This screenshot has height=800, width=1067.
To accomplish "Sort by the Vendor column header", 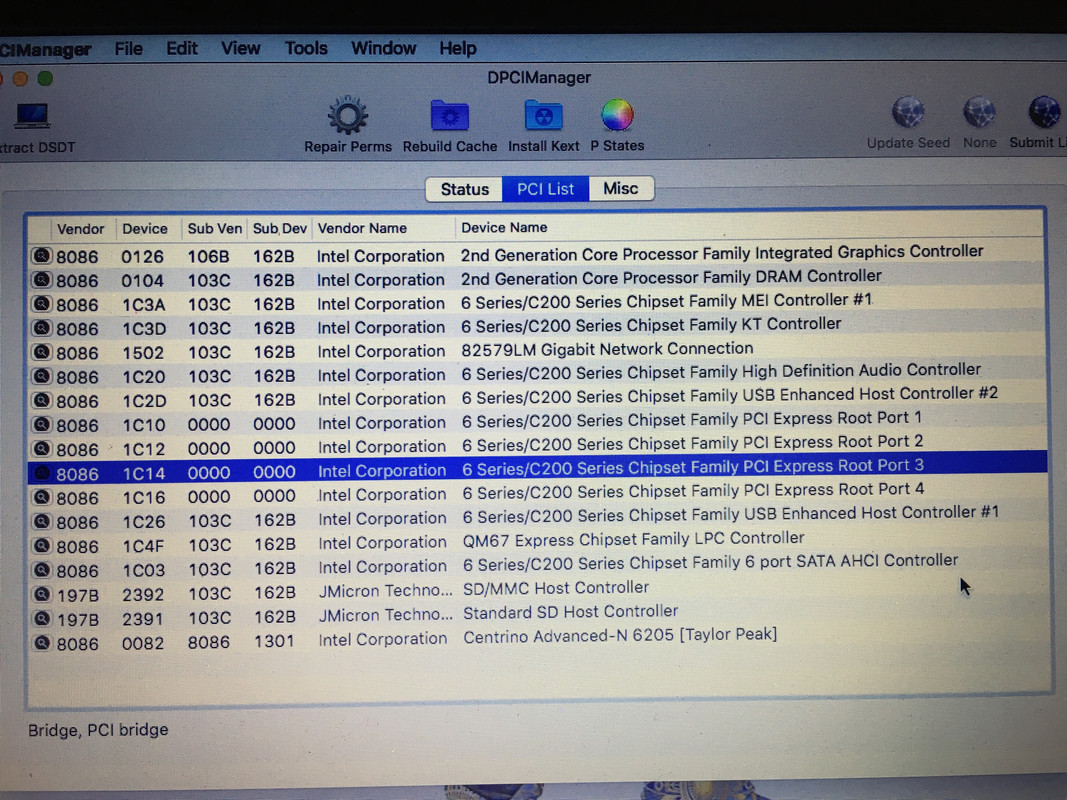I will [x=80, y=229].
